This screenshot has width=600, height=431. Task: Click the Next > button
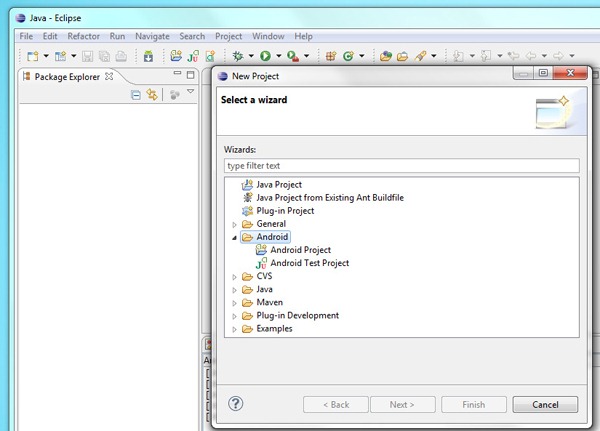point(403,405)
